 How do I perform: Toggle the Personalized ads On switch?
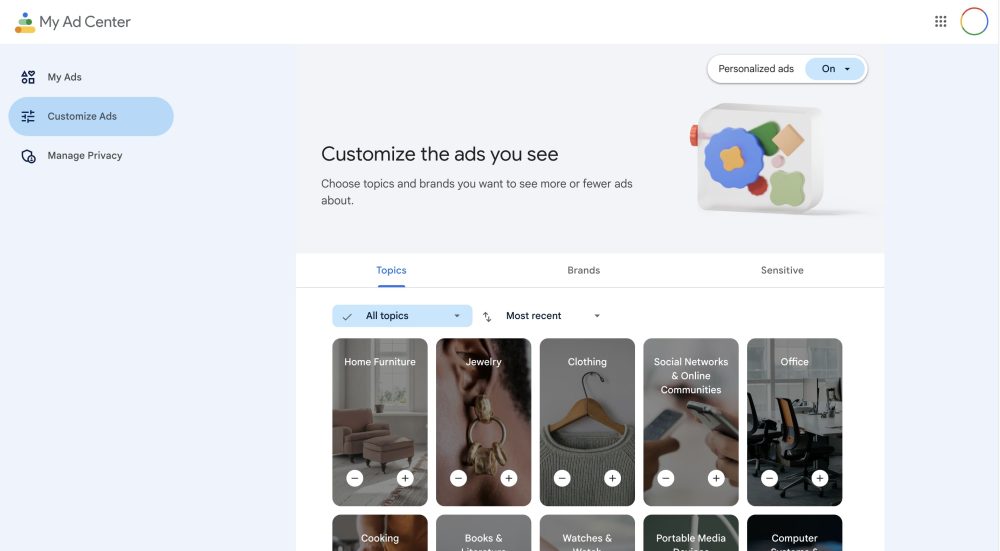pos(835,69)
